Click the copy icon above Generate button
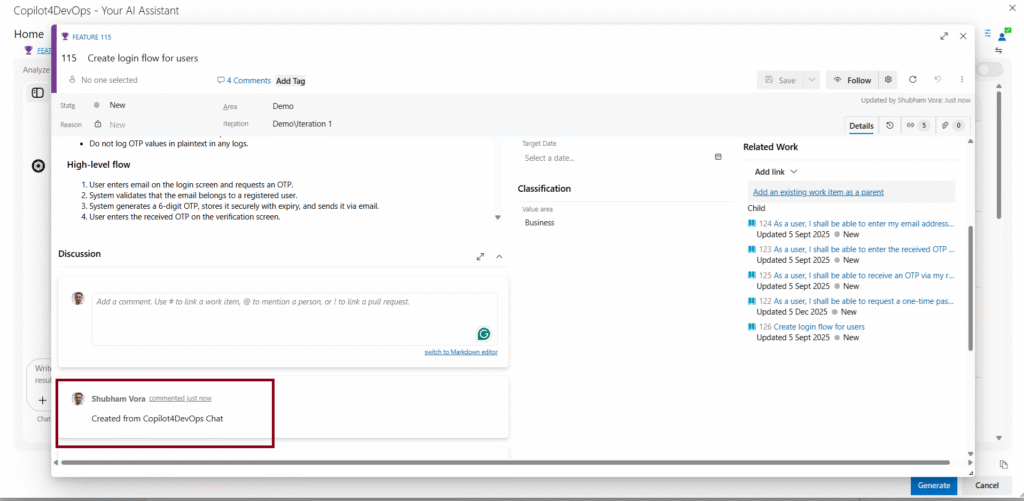The image size is (1024, 501). [x=1004, y=464]
